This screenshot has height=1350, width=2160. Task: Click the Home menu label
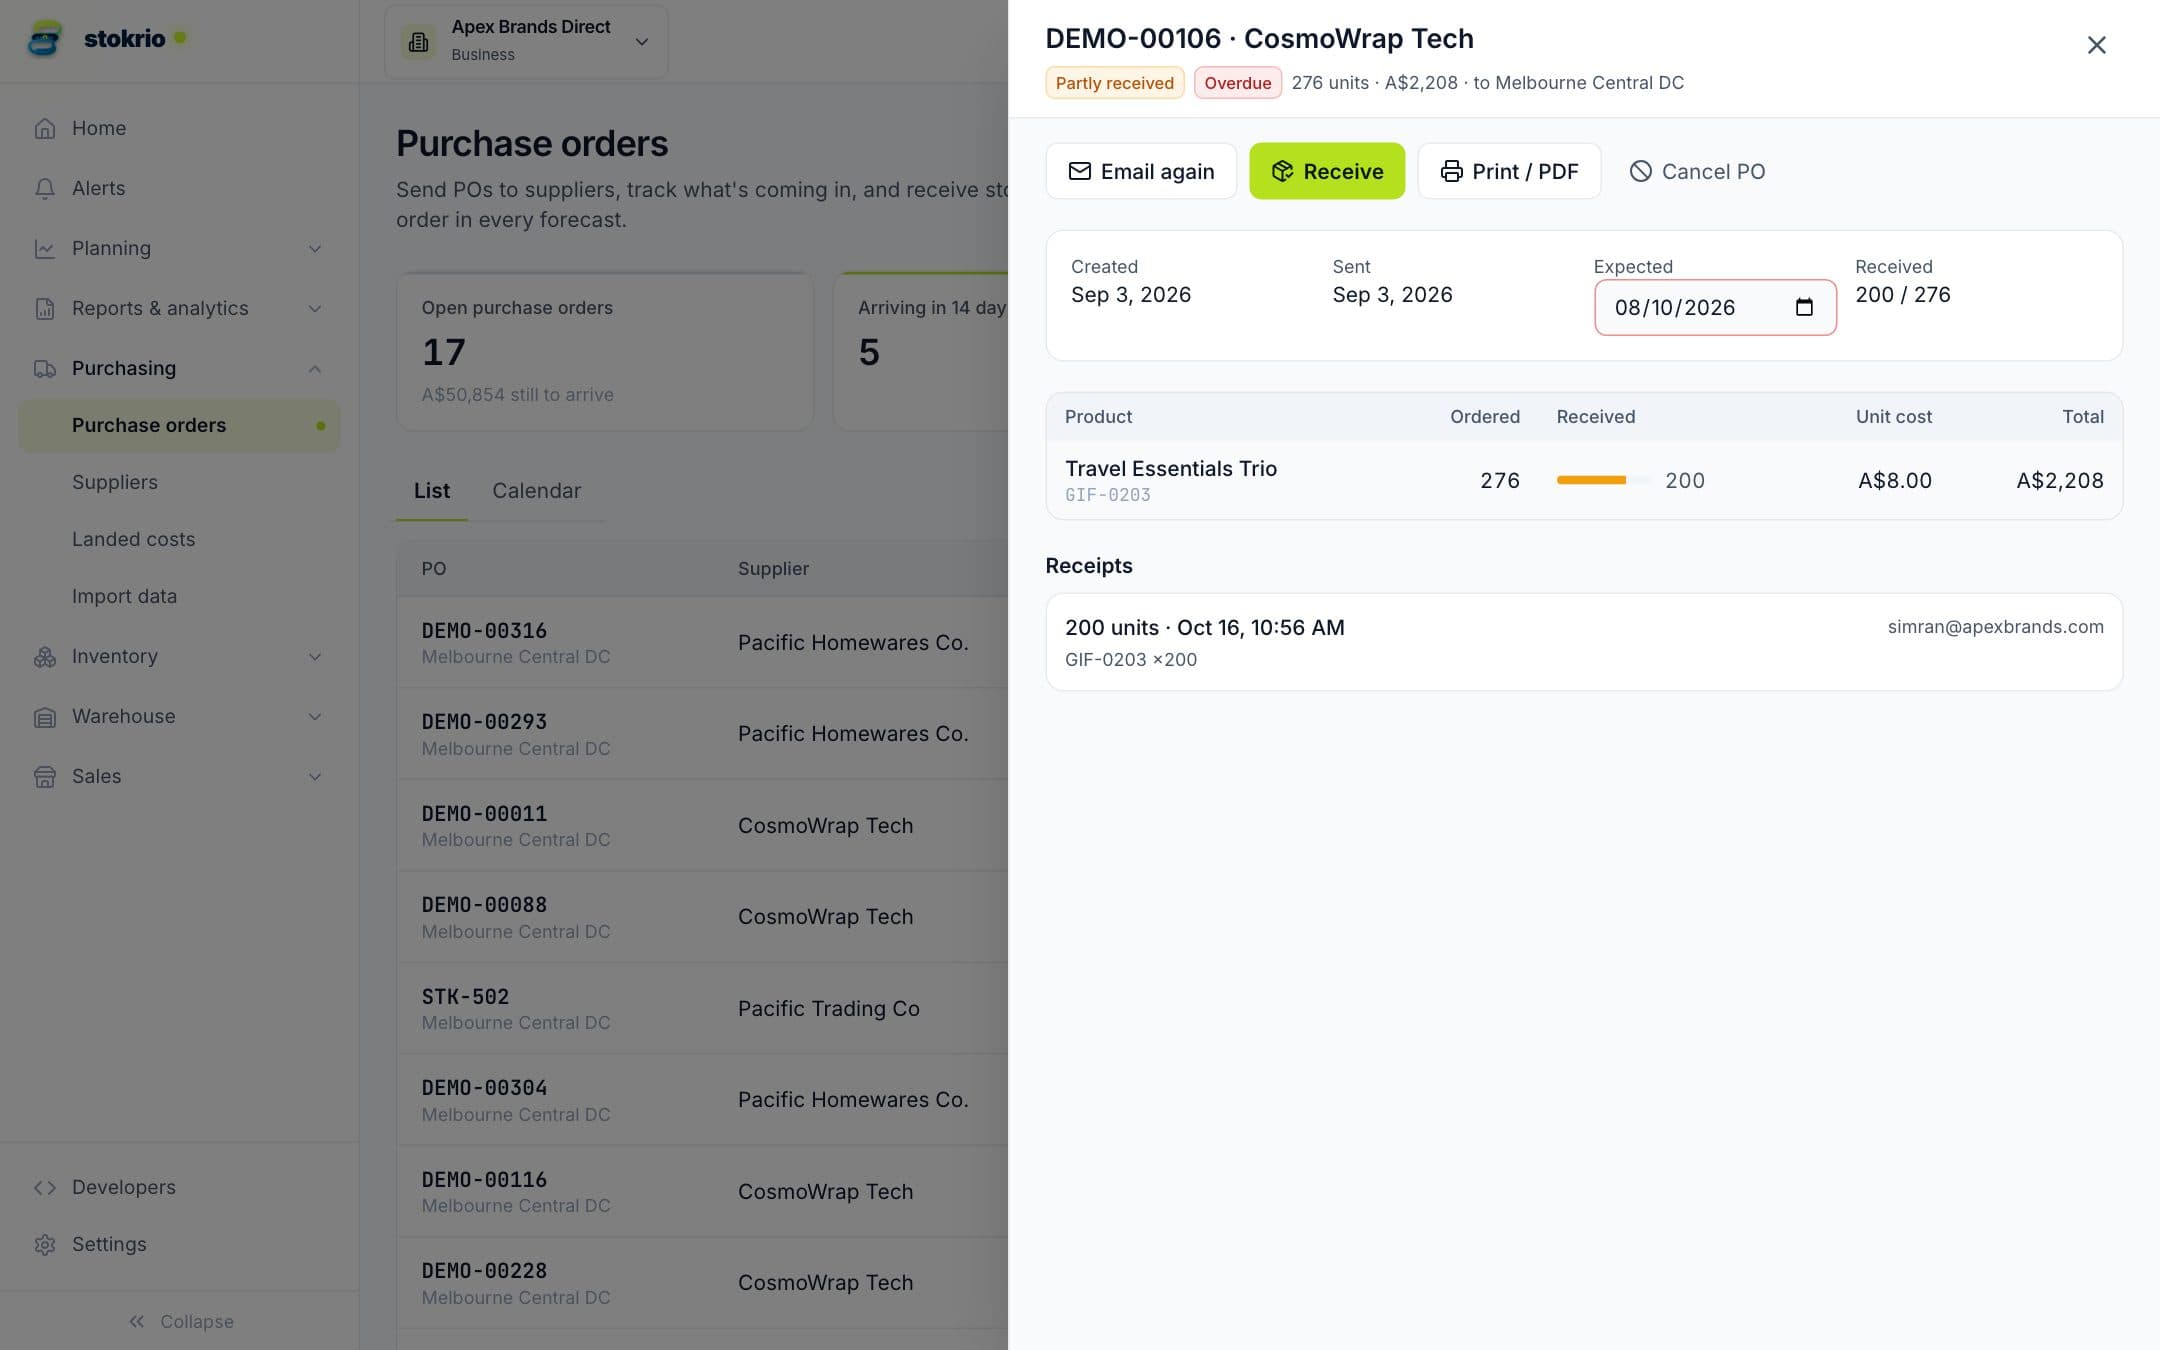99,128
